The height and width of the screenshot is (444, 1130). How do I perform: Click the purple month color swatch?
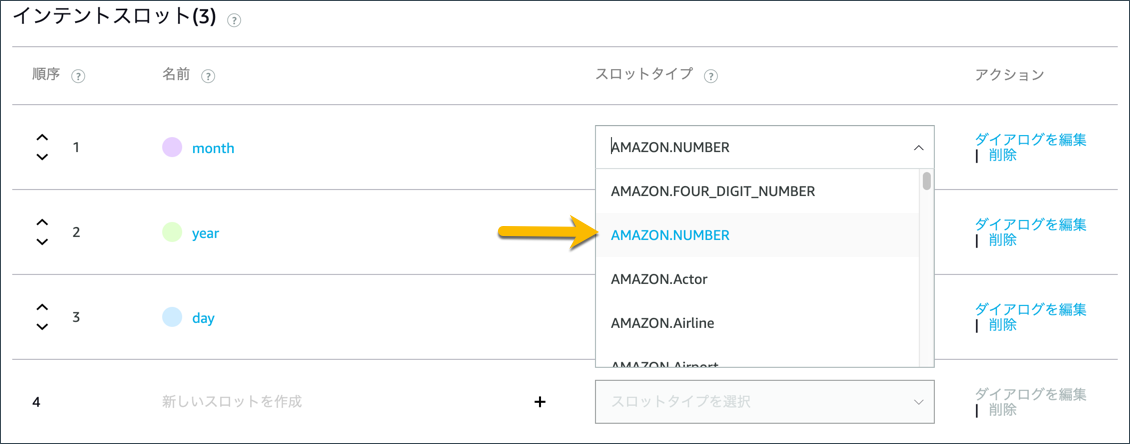tap(172, 148)
